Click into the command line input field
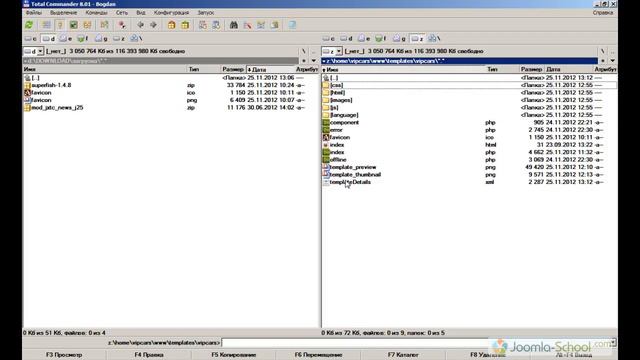640x360 pixels. [416, 342]
